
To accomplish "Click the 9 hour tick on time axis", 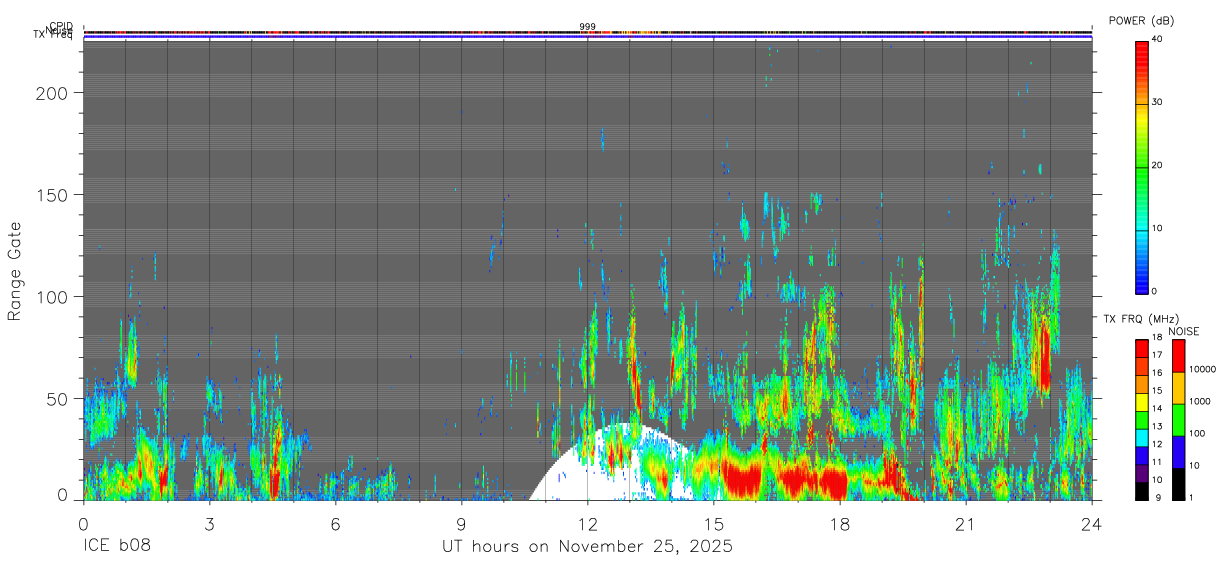I will coord(461,523).
